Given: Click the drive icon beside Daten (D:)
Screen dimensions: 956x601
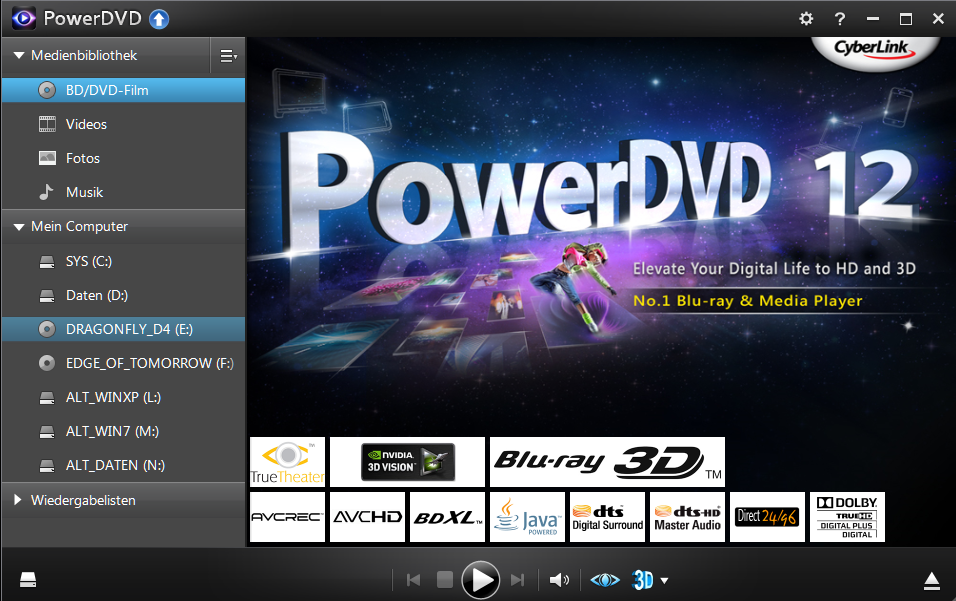Looking at the screenshot, I should (47, 296).
